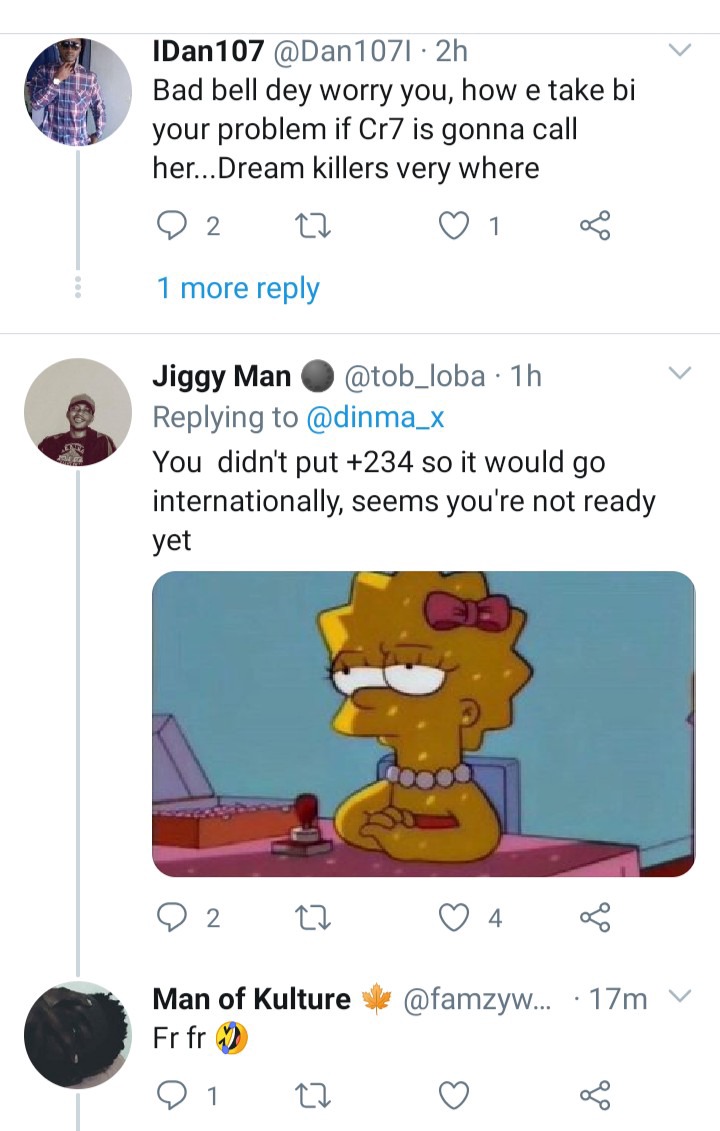Reply to Jiggy Man's tweet
720x1131 pixels.
coord(171,917)
